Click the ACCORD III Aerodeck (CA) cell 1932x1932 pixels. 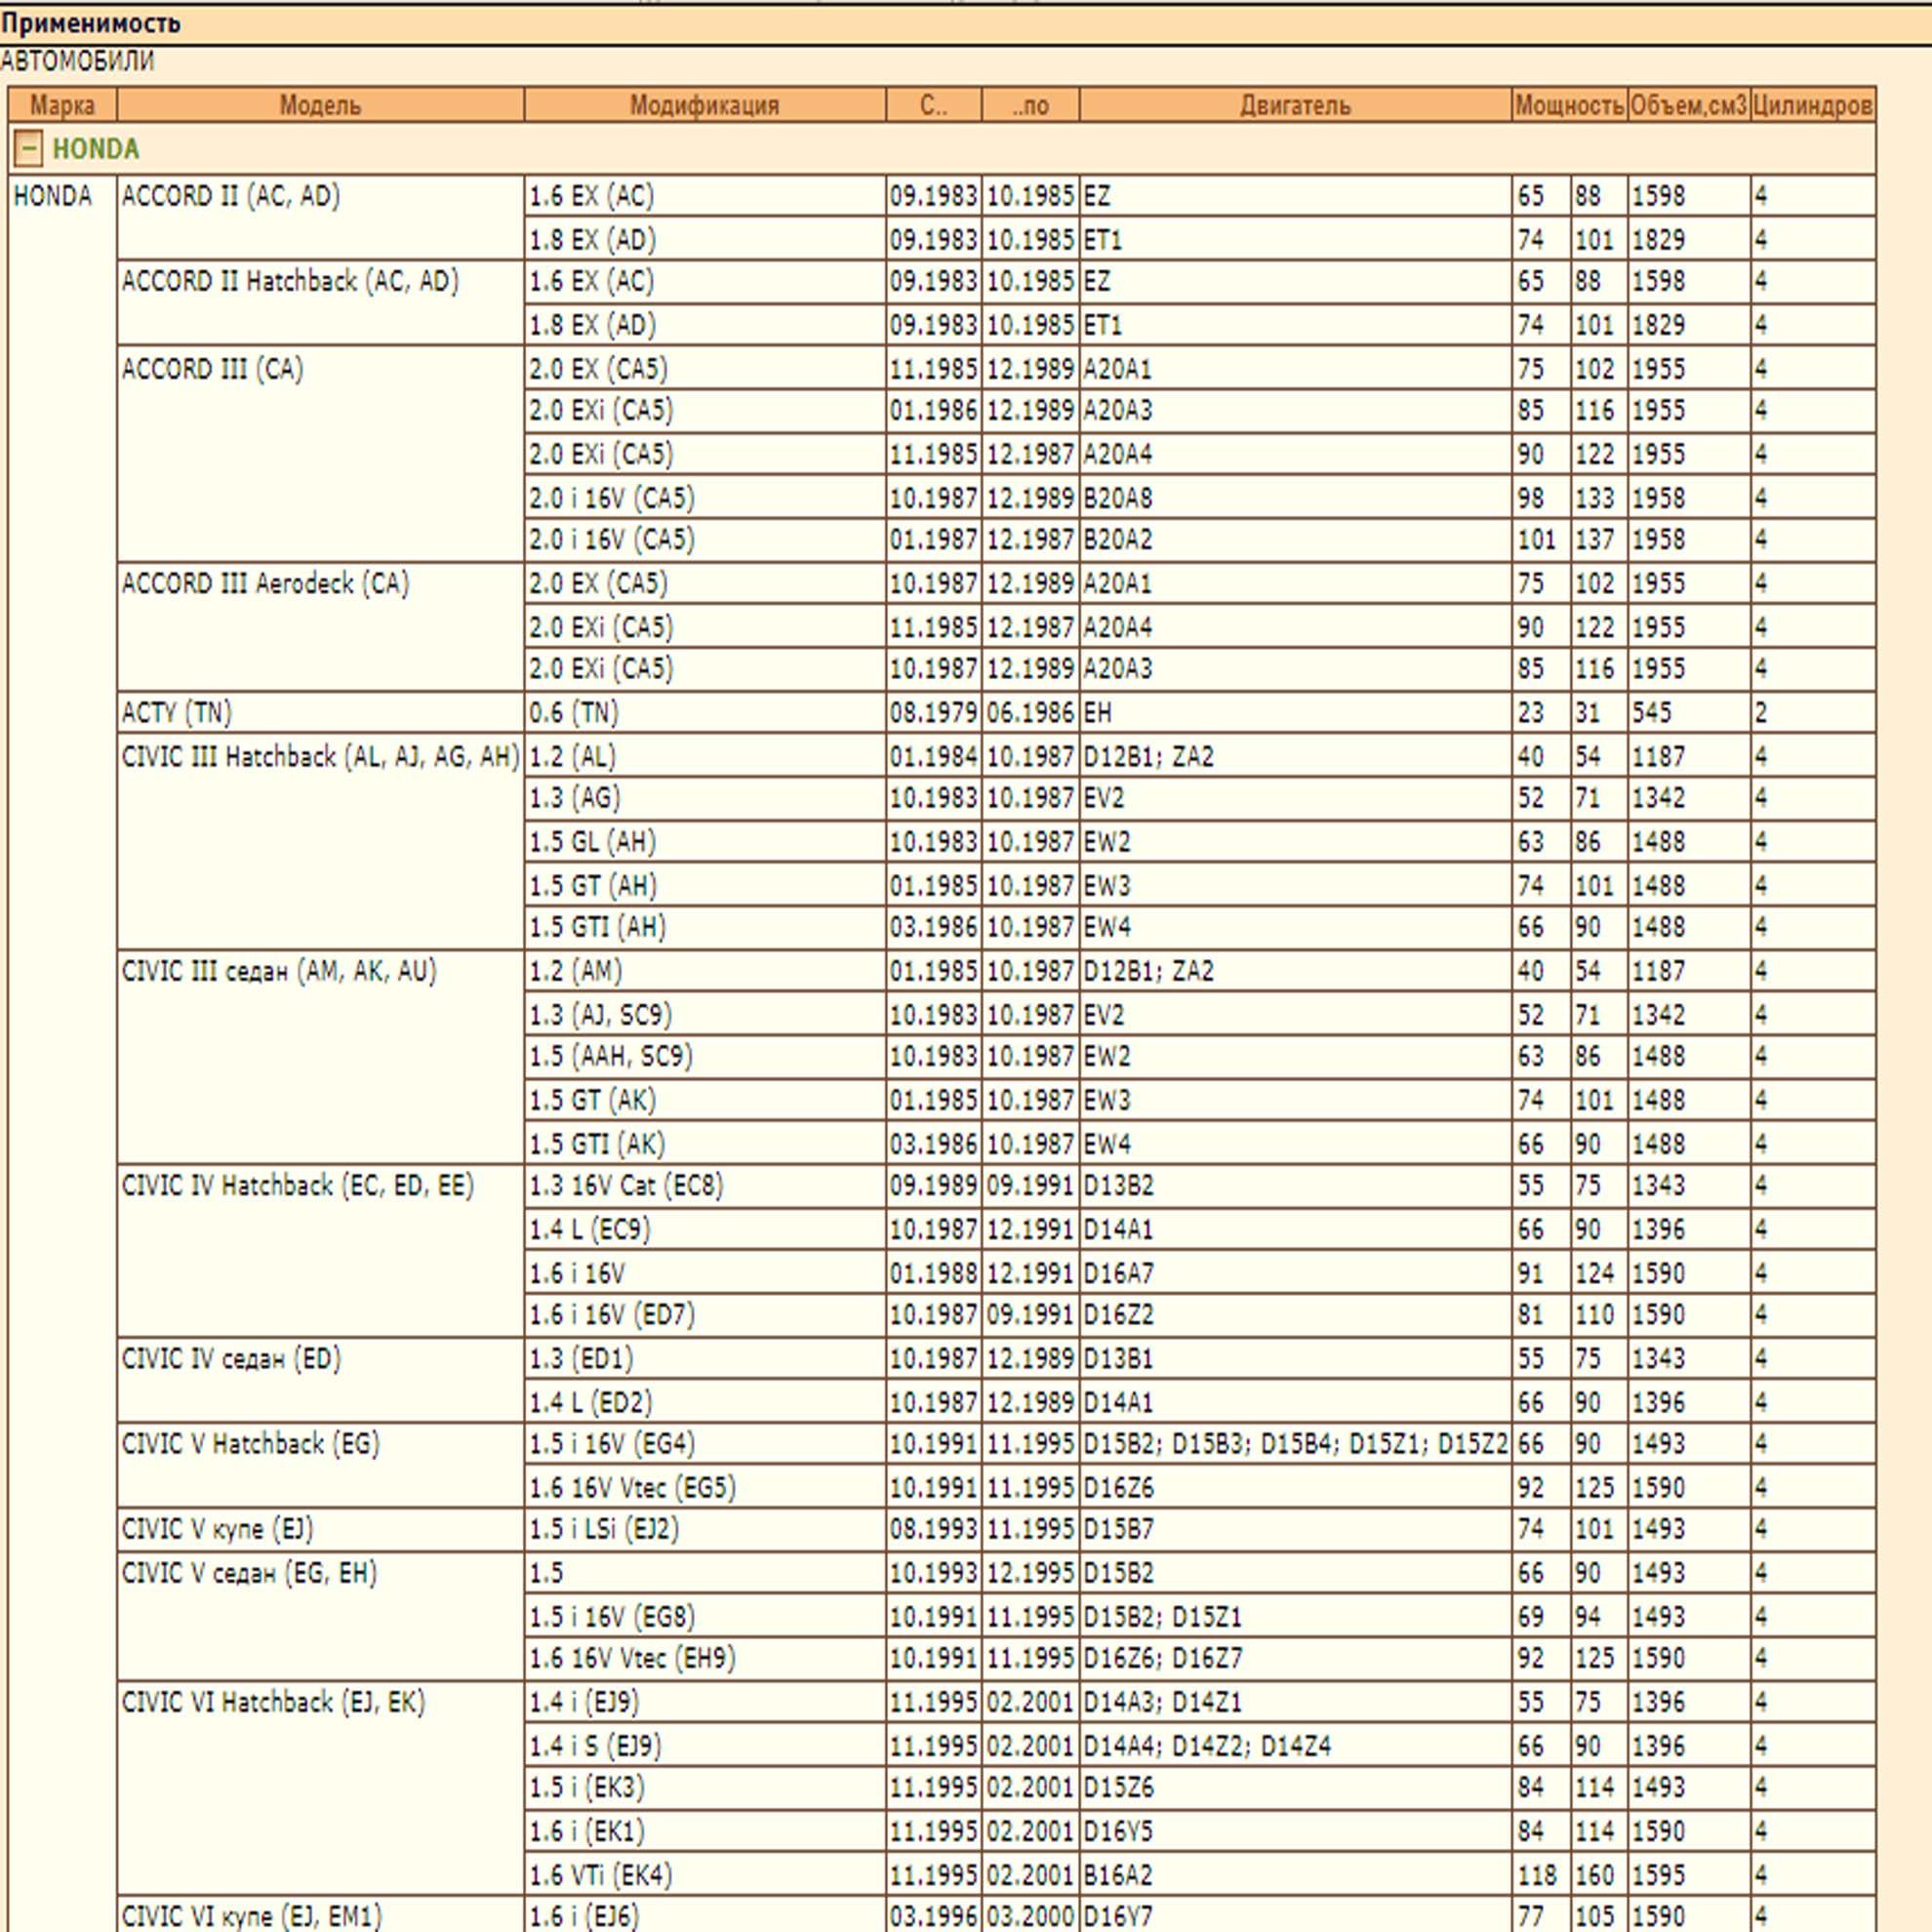(x=265, y=583)
